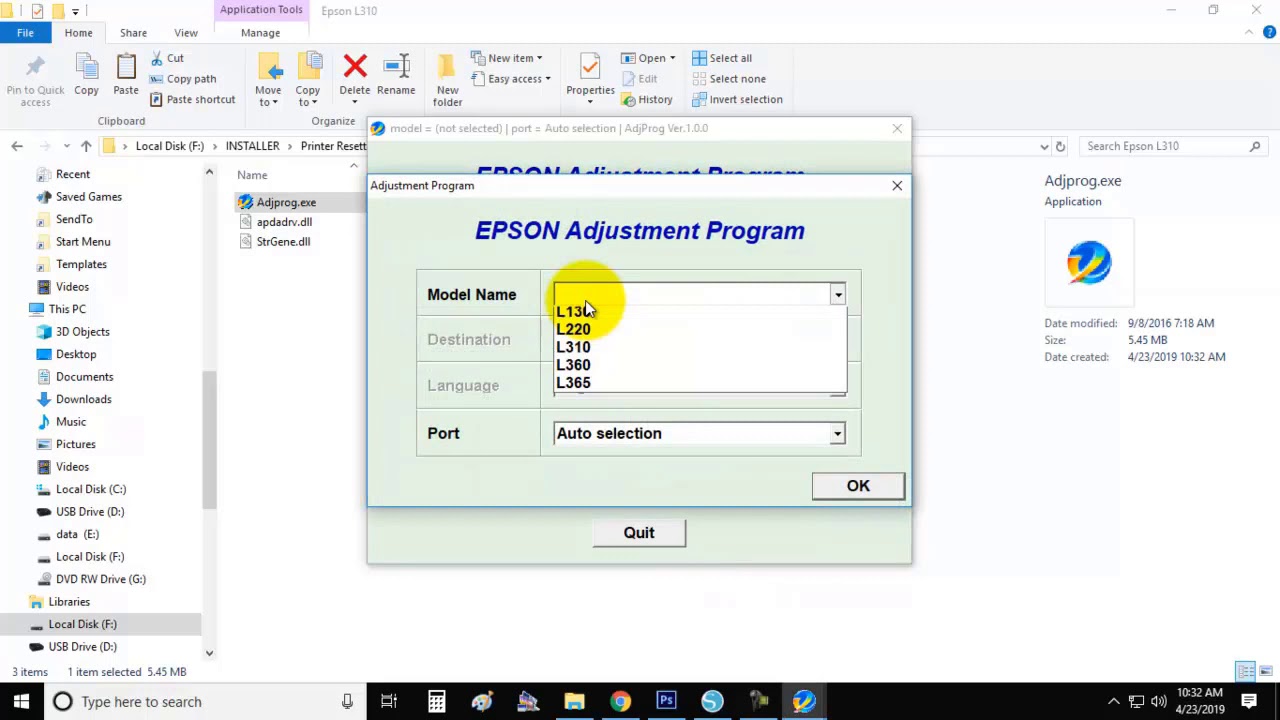Go up one folder level

tap(86, 146)
